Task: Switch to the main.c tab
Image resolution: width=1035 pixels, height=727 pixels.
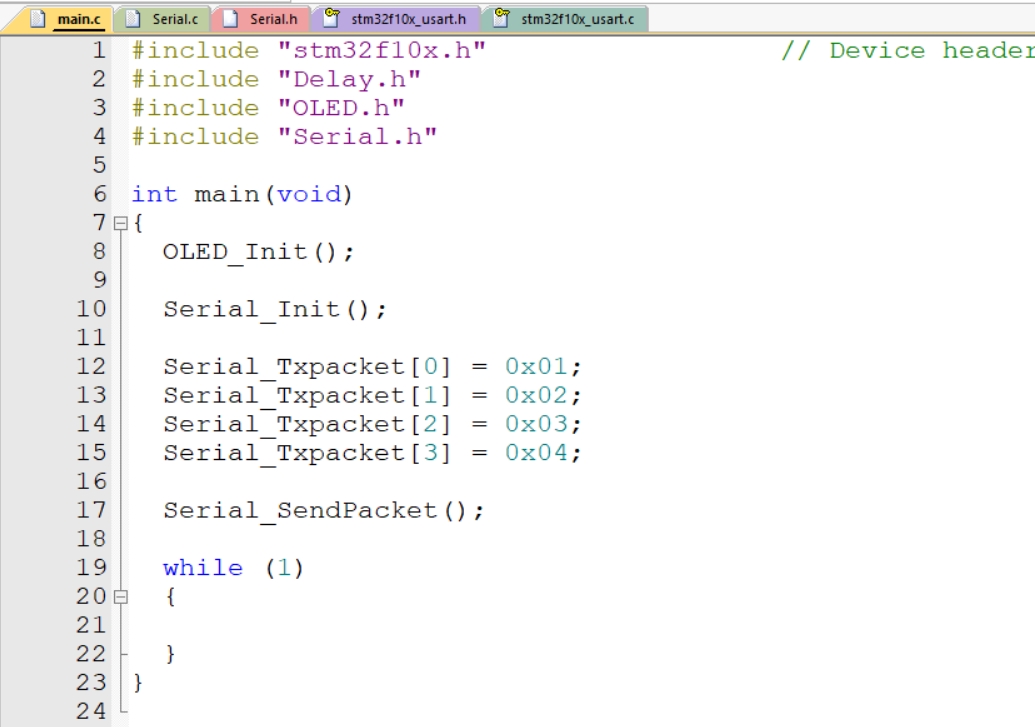Action: [62, 18]
